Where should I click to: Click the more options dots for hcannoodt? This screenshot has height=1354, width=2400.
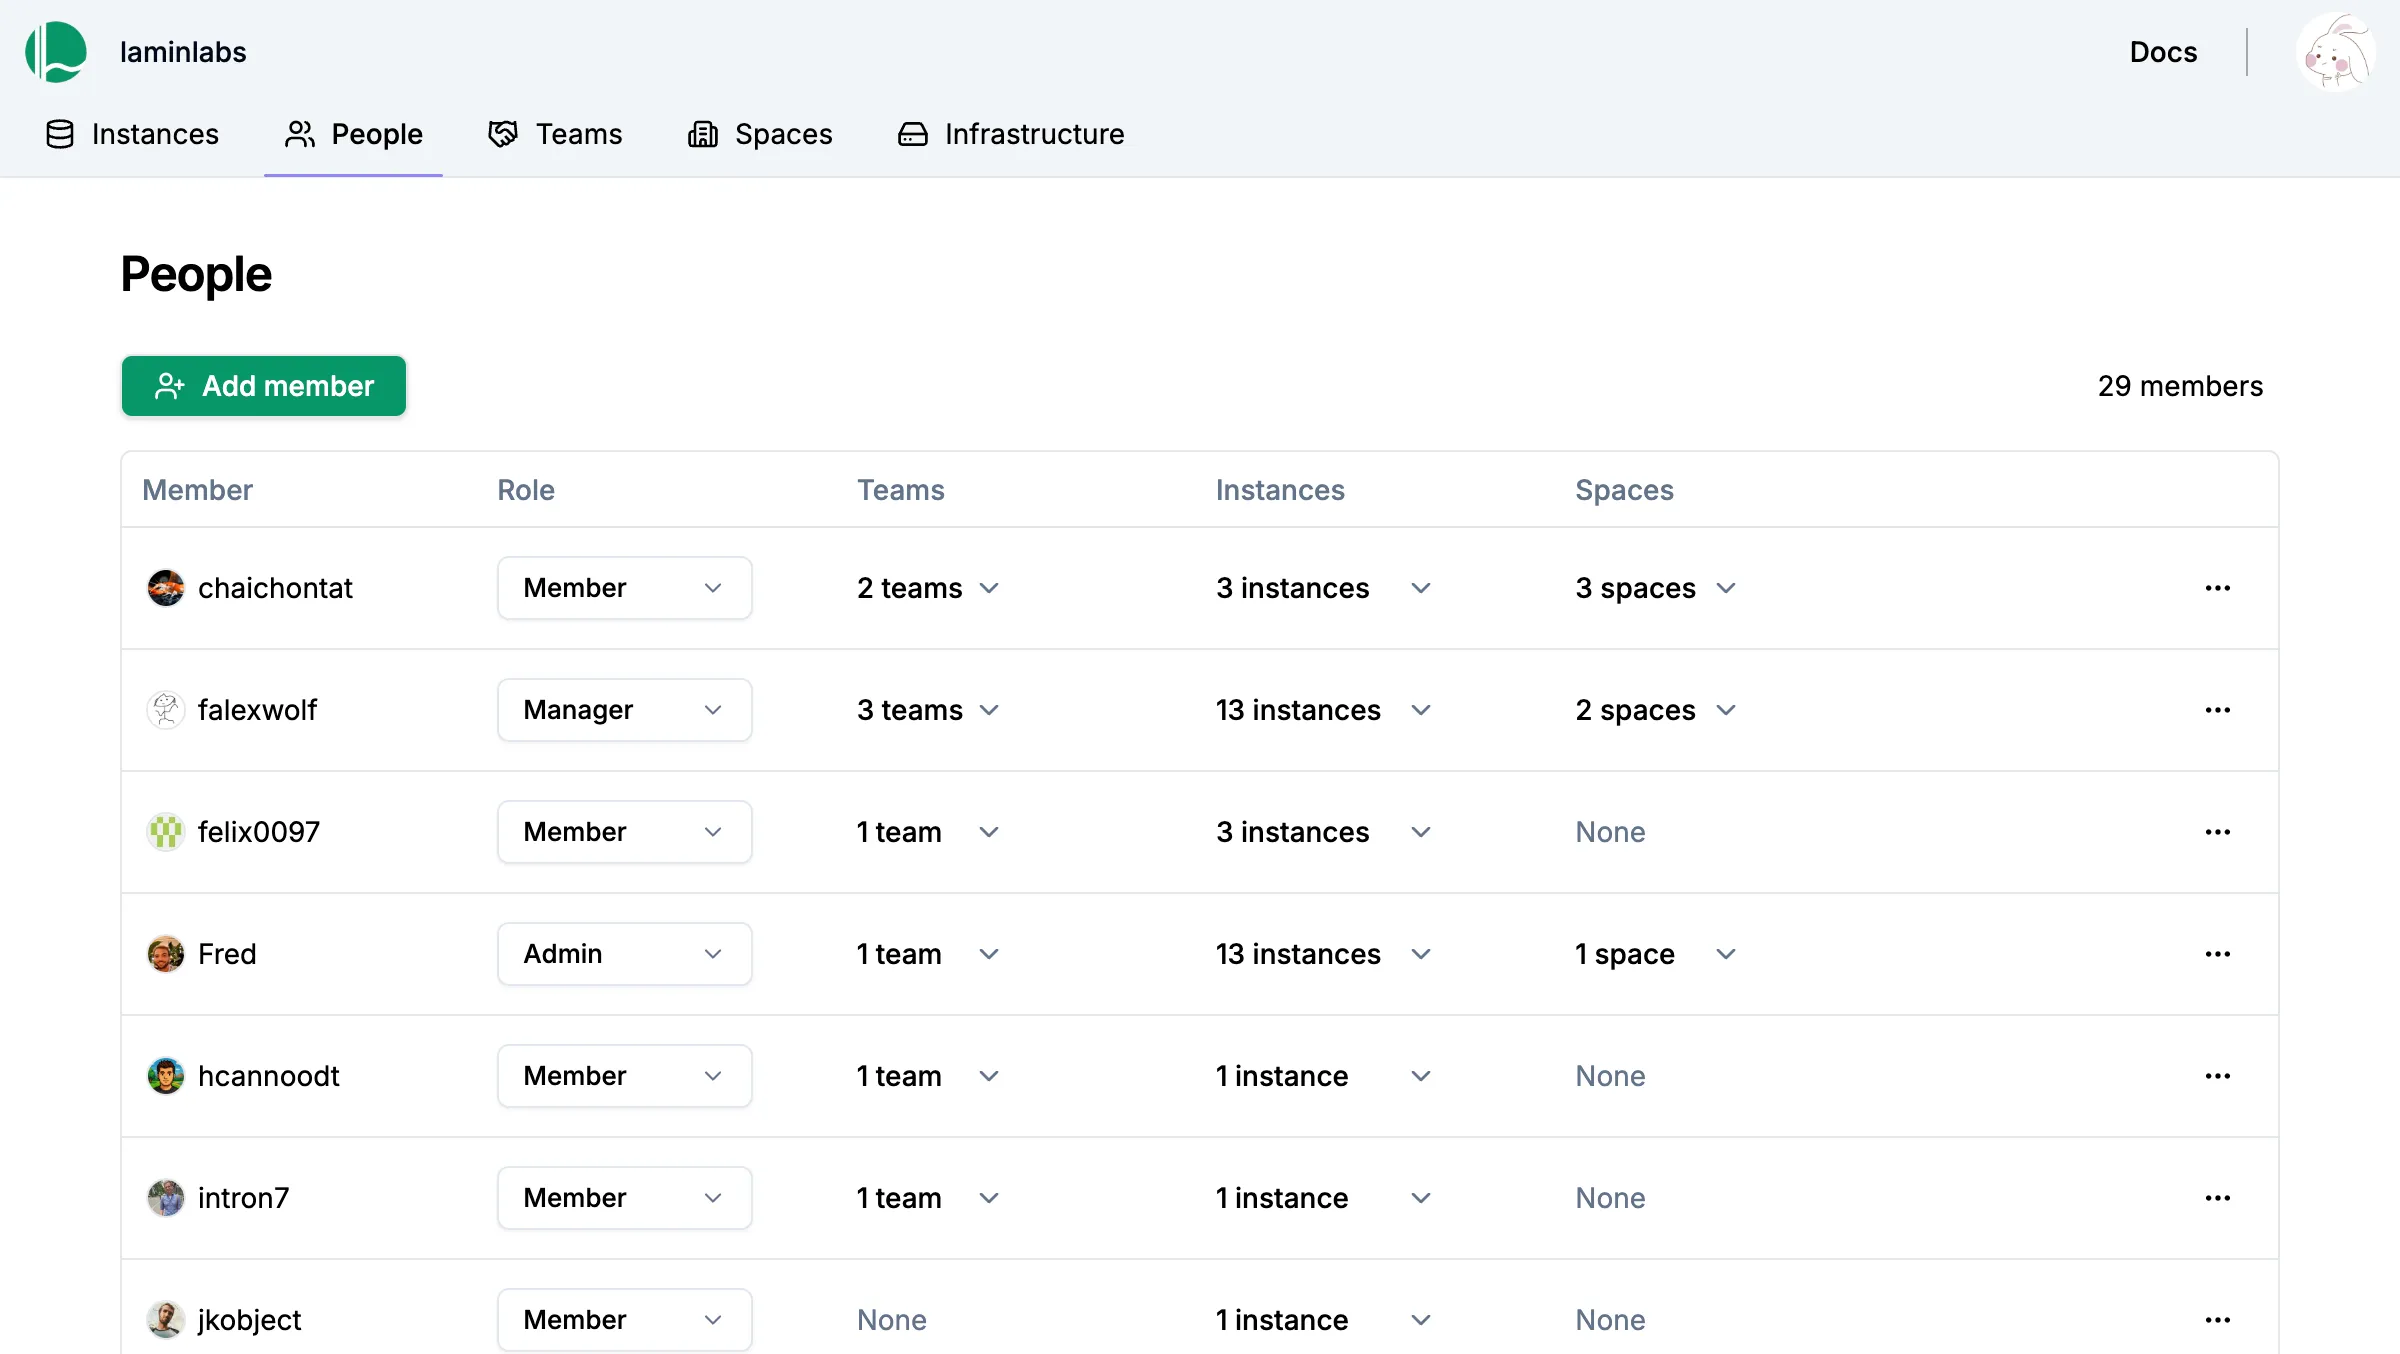(2217, 1076)
